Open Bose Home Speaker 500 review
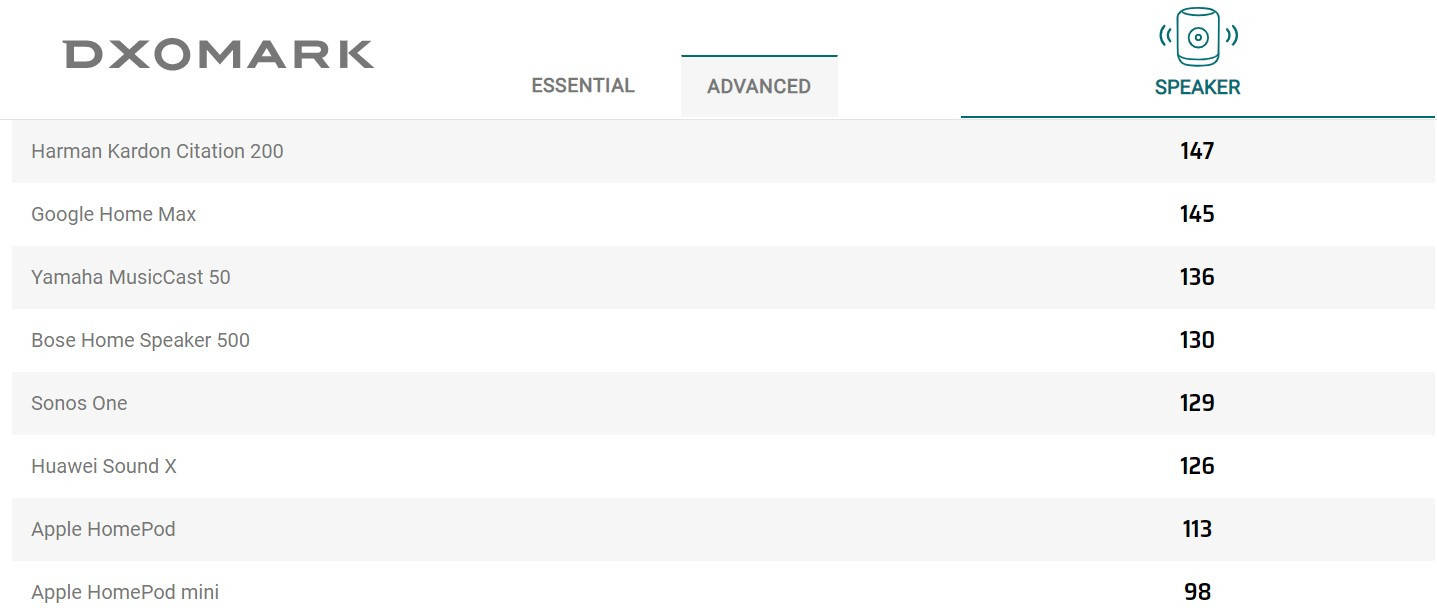This screenshot has height=613, width=1437. 140,340
